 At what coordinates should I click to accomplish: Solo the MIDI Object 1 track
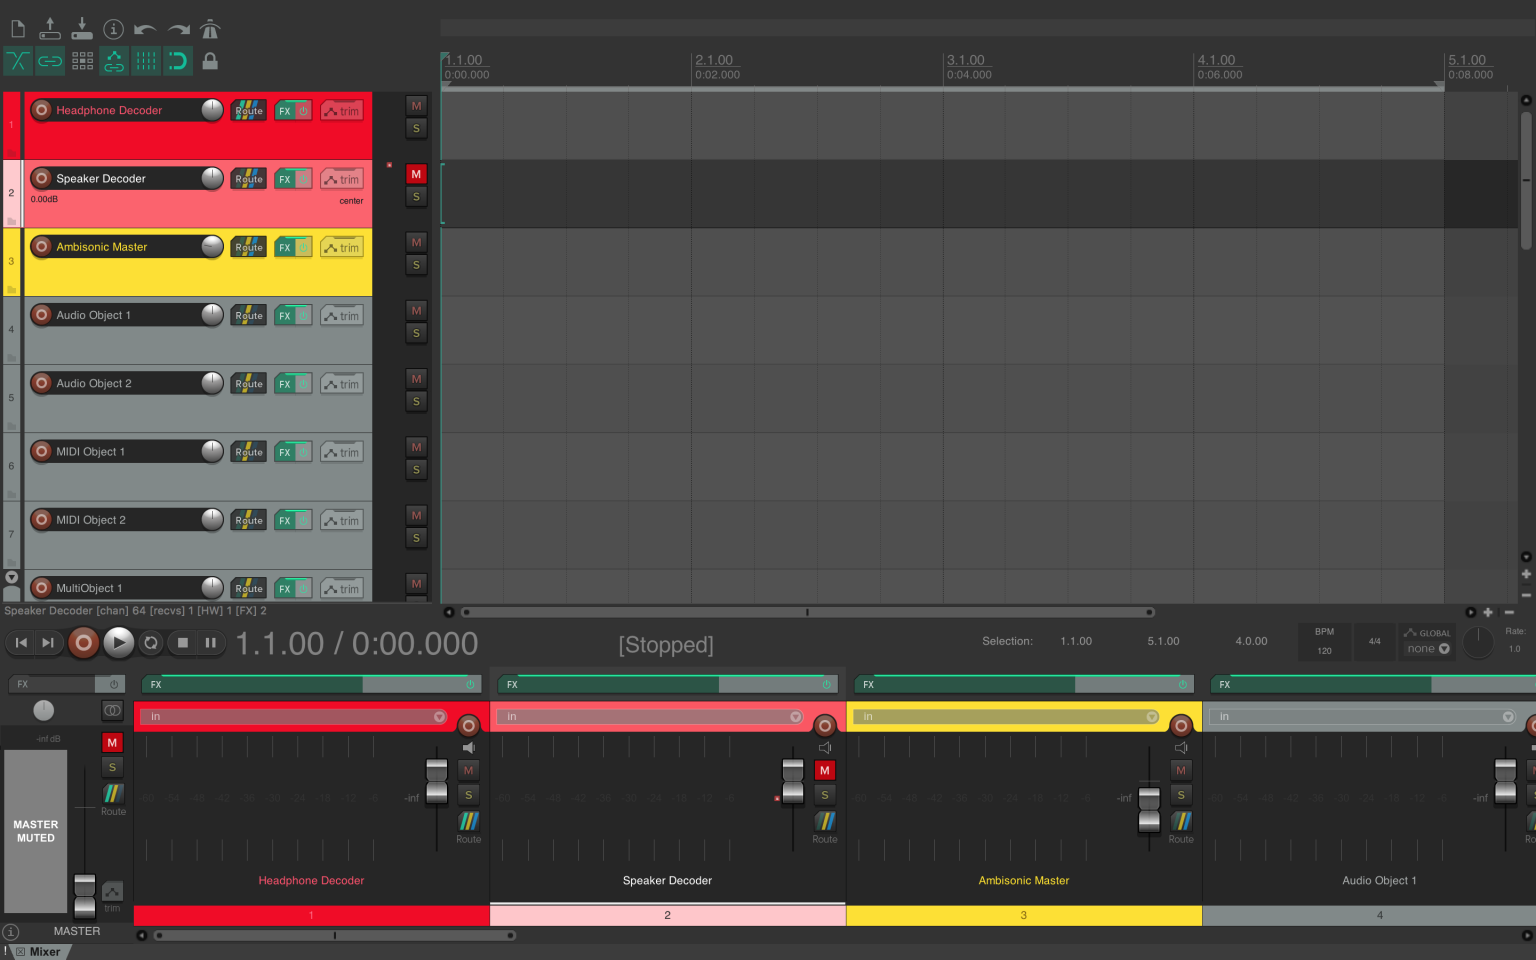point(416,469)
